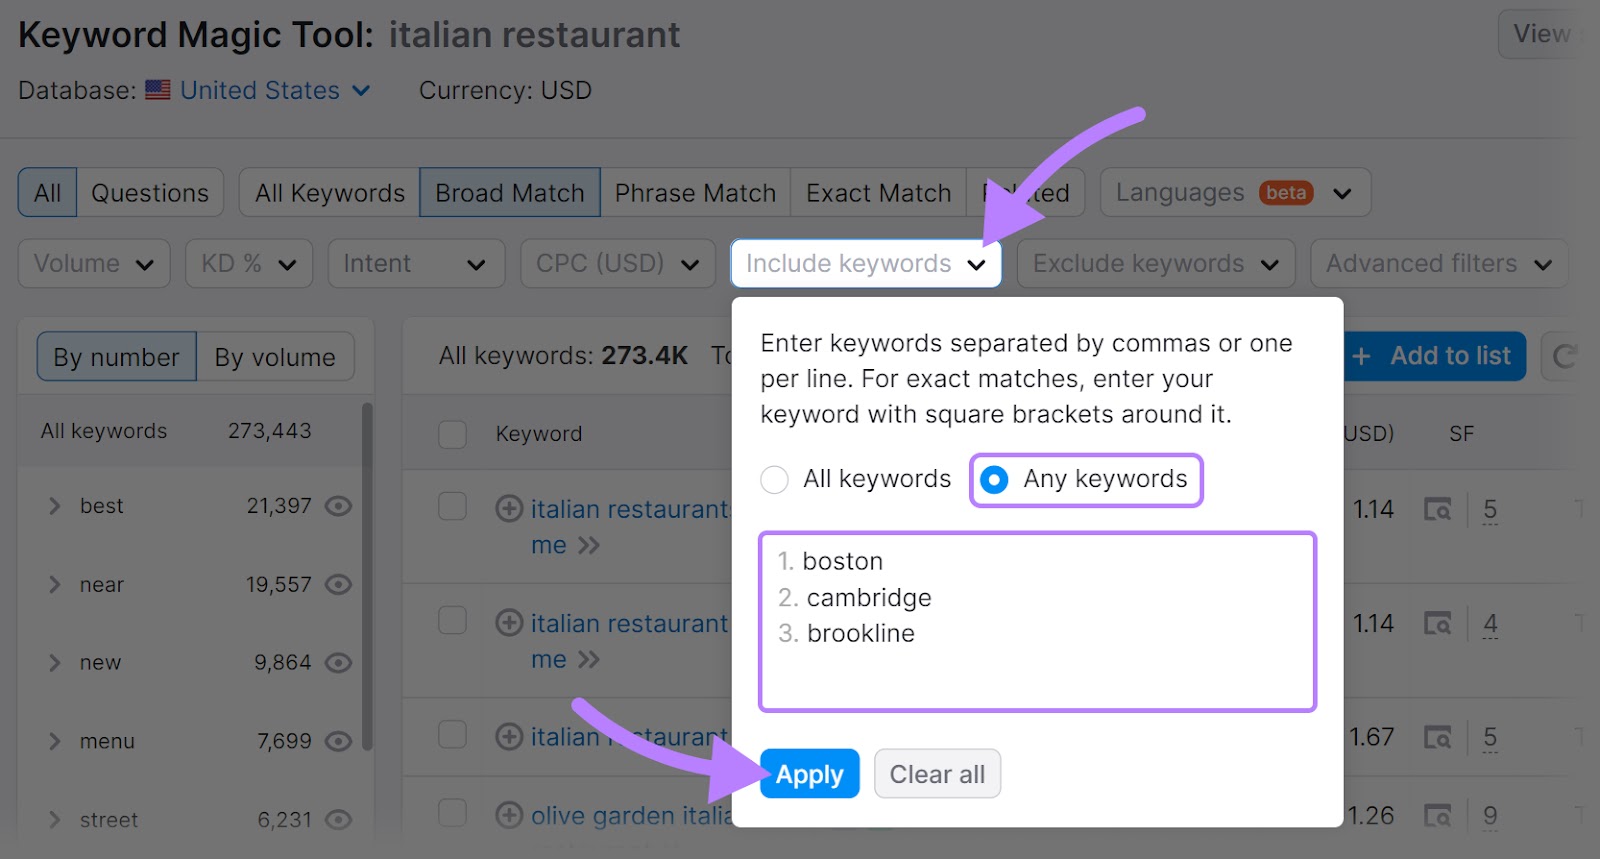Image resolution: width=1600 pixels, height=859 pixels.
Task: Select the 'Any keywords' radio button
Action: tap(993, 480)
